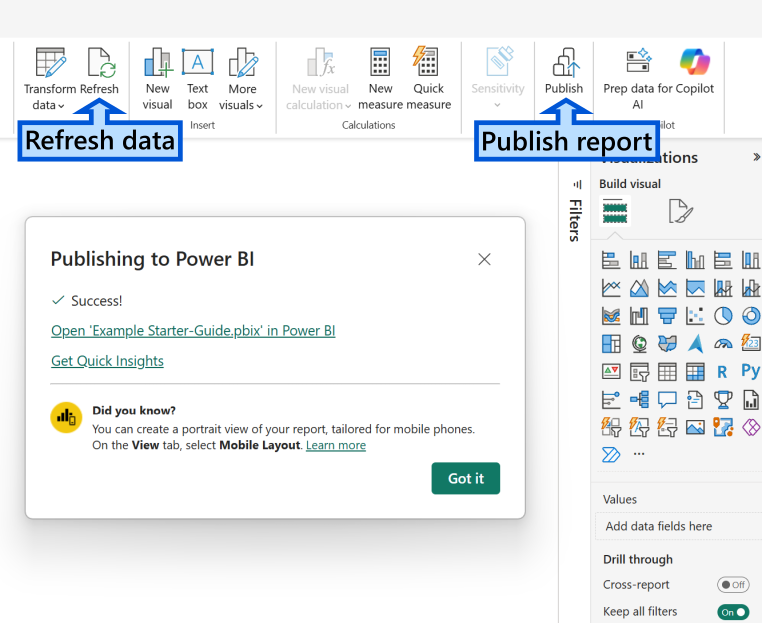Select the Smart narrative document visual
The width and height of the screenshot is (762, 623).
pos(695,400)
